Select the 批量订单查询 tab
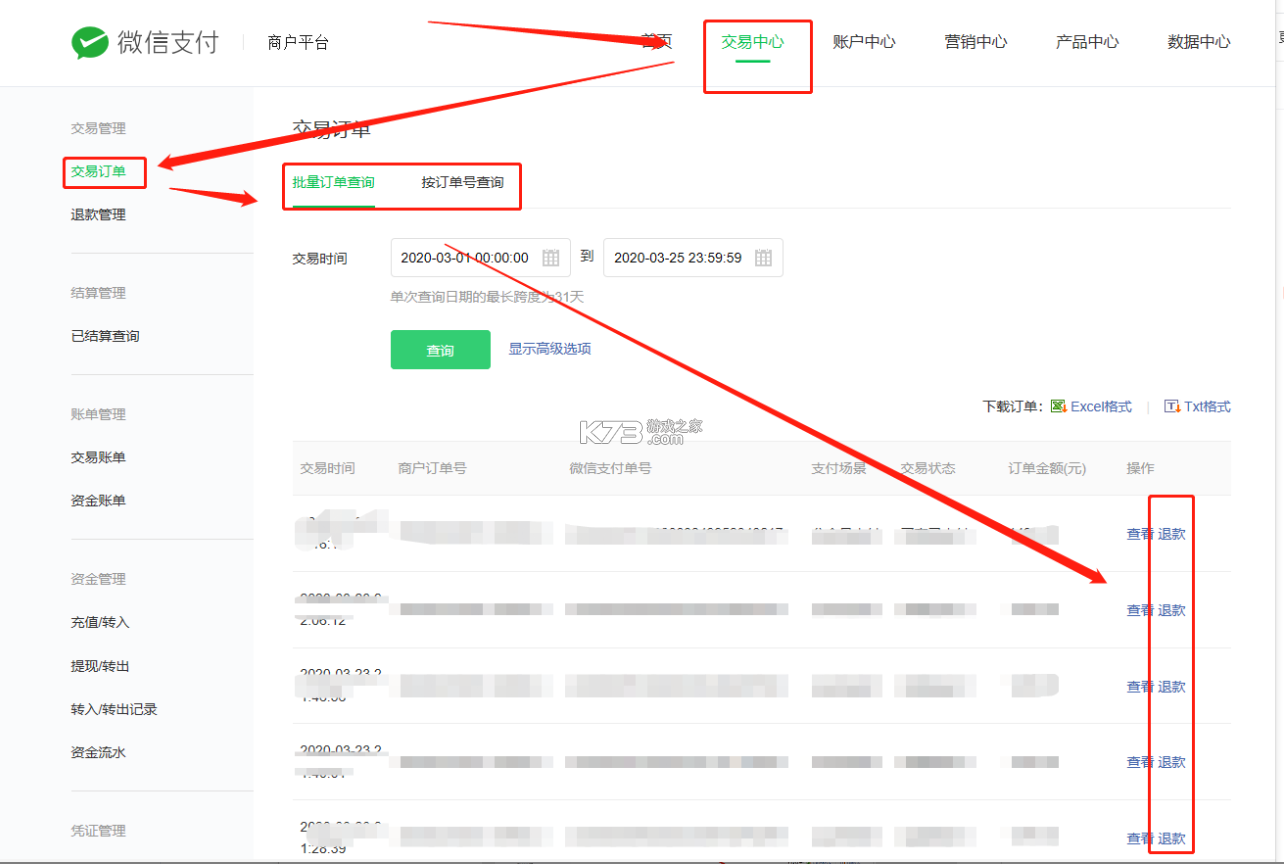Image resolution: width=1284 pixels, height=864 pixels. click(x=333, y=183)
